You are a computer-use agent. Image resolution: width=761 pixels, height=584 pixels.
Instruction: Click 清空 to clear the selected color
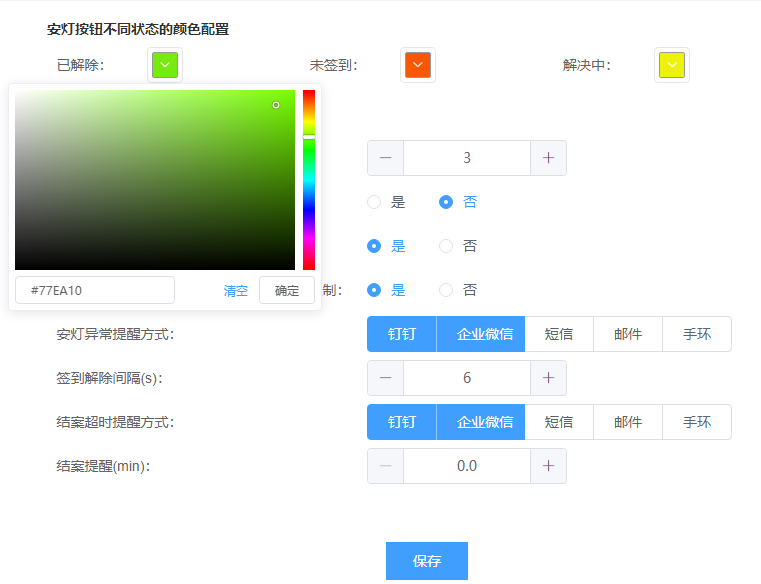pyautogui.click(x=236, y=291)
